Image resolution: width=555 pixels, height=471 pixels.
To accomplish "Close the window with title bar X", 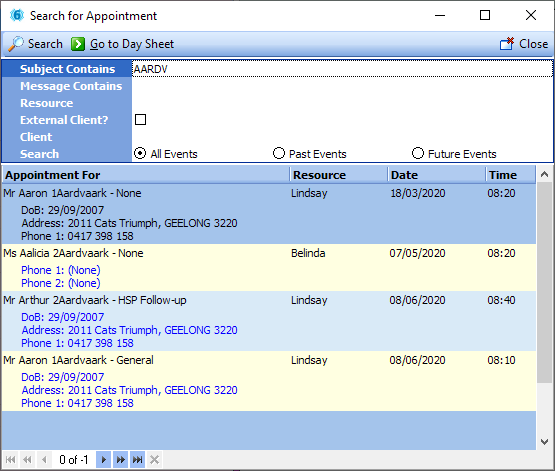I will point(531,15).
